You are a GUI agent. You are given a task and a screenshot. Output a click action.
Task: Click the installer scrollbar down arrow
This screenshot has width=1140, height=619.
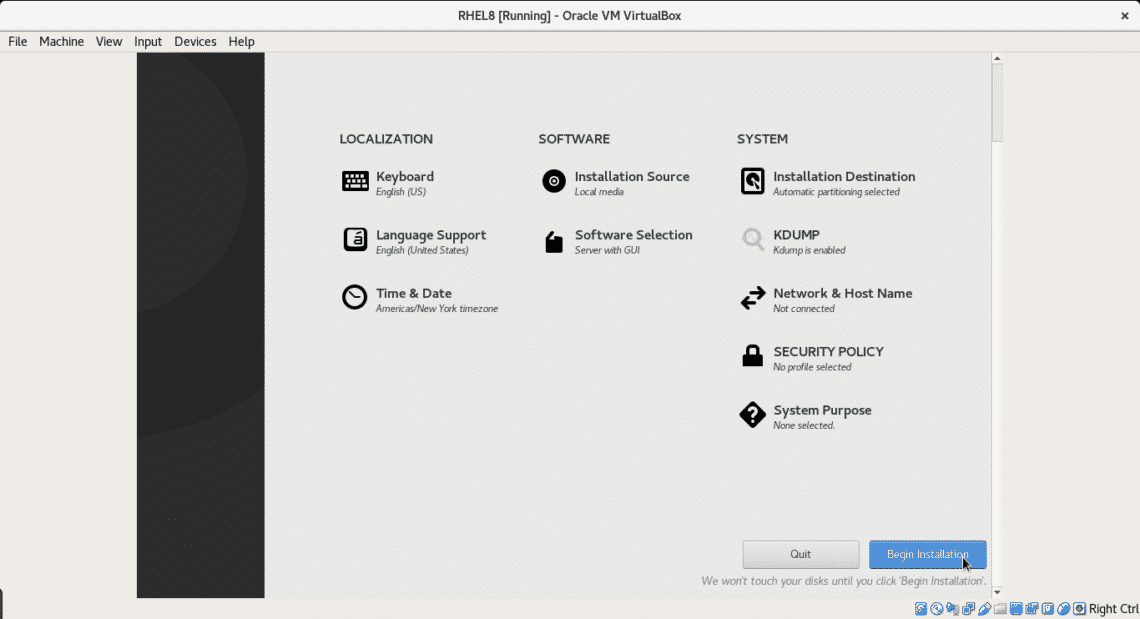point(997,592)
